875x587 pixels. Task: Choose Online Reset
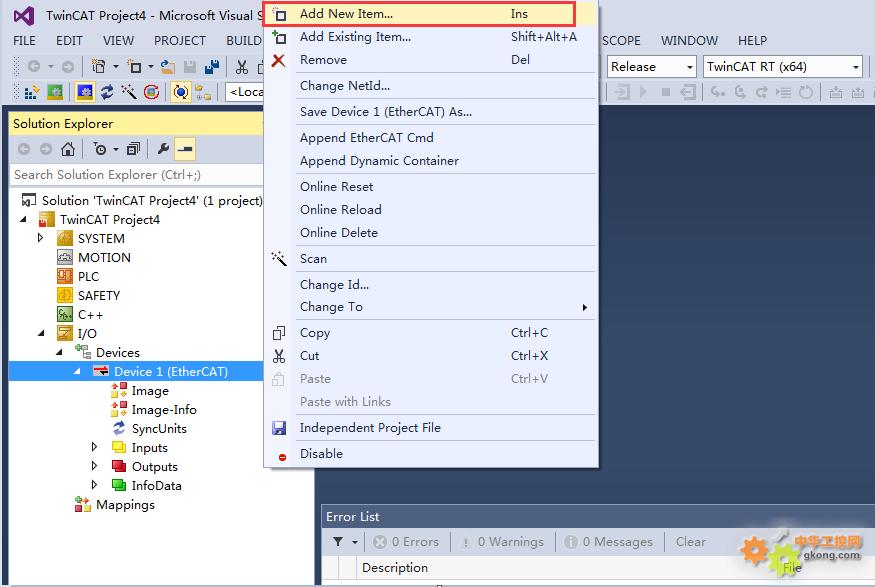pyautogui.click(x=431, y=186)
